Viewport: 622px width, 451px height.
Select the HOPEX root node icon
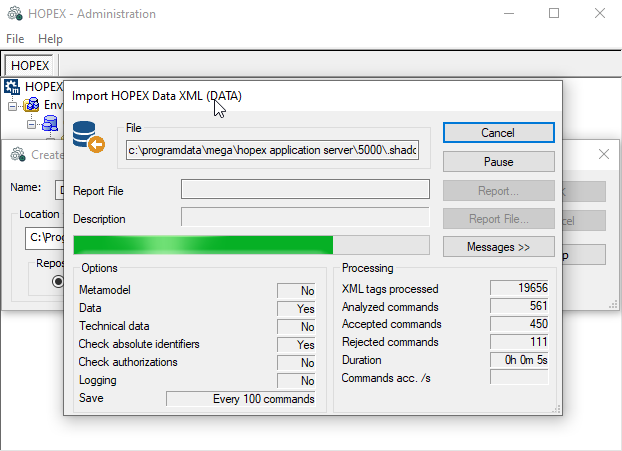(13, 88)
